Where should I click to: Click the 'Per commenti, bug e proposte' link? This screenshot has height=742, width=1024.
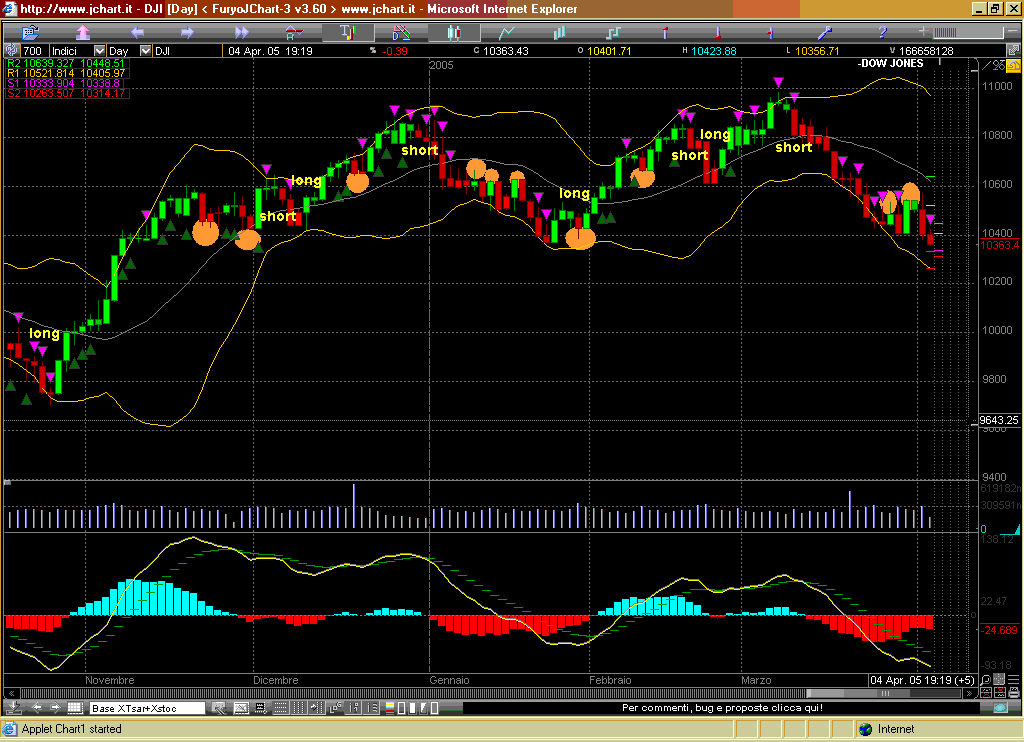(x=721, y=708)
